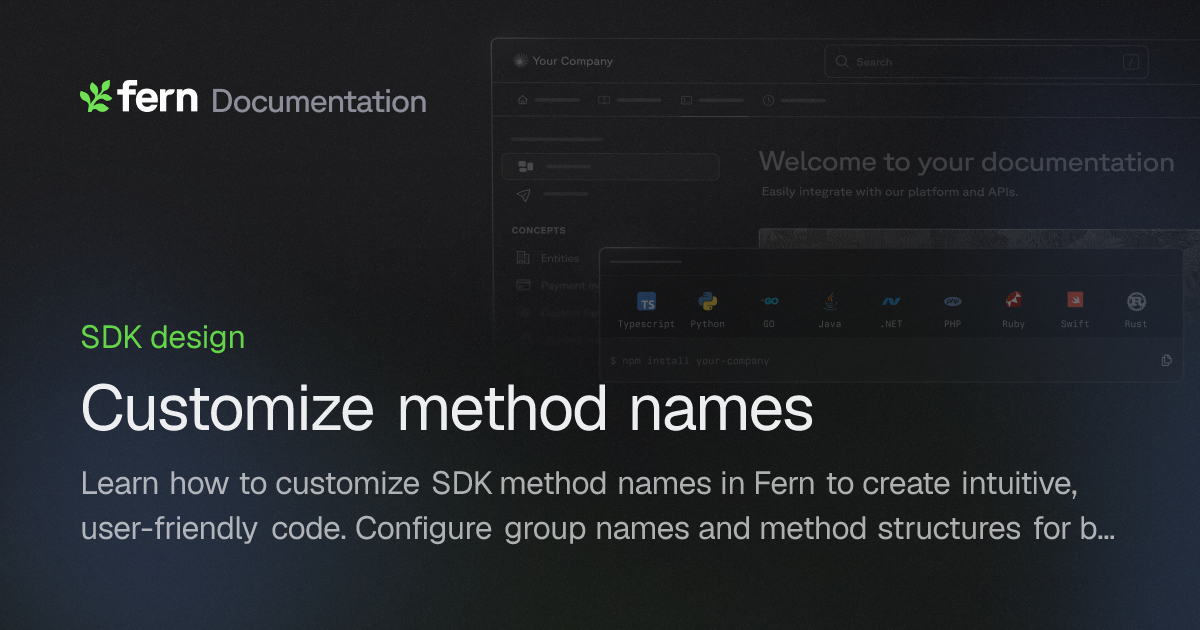Click the Typescript label text
The image size is (1200, 630).
646,324
